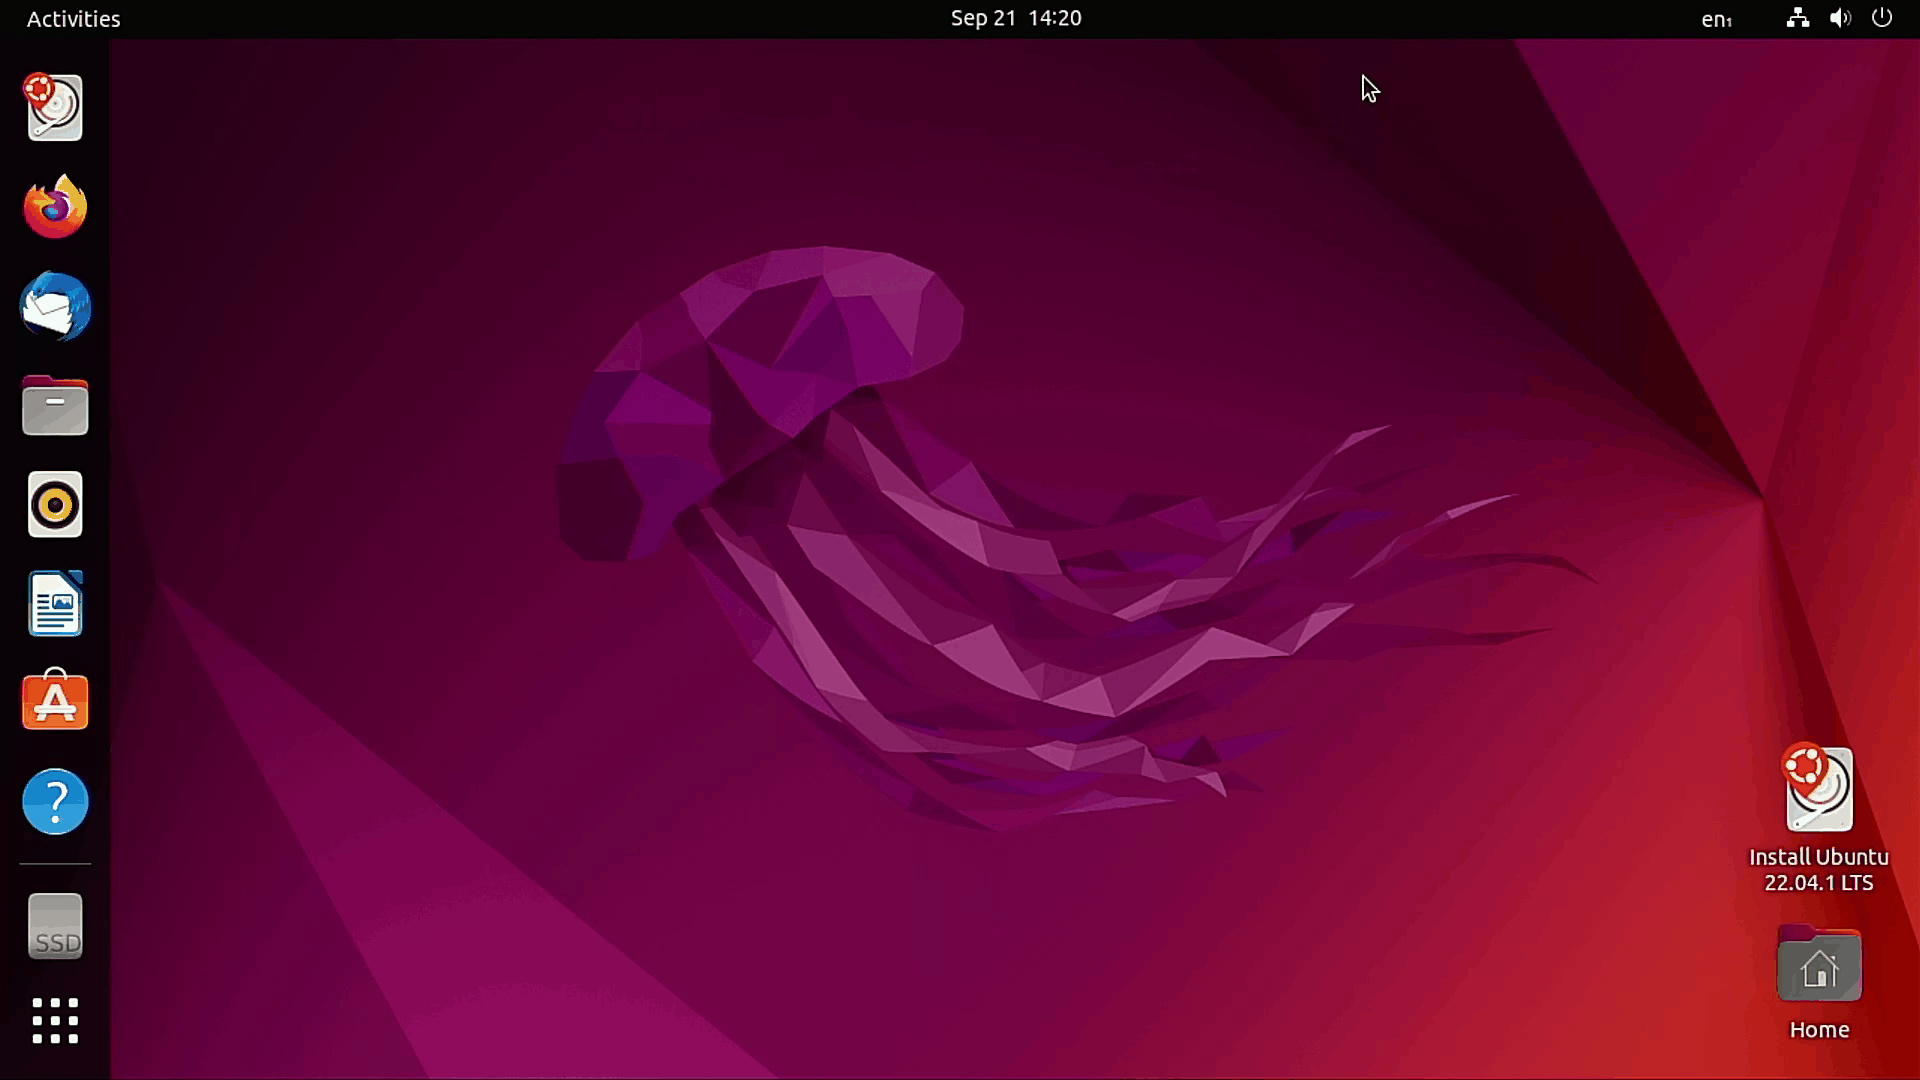1920x1080 pixels.
Task: Open the network status indicator
Action: [1796, 18]
